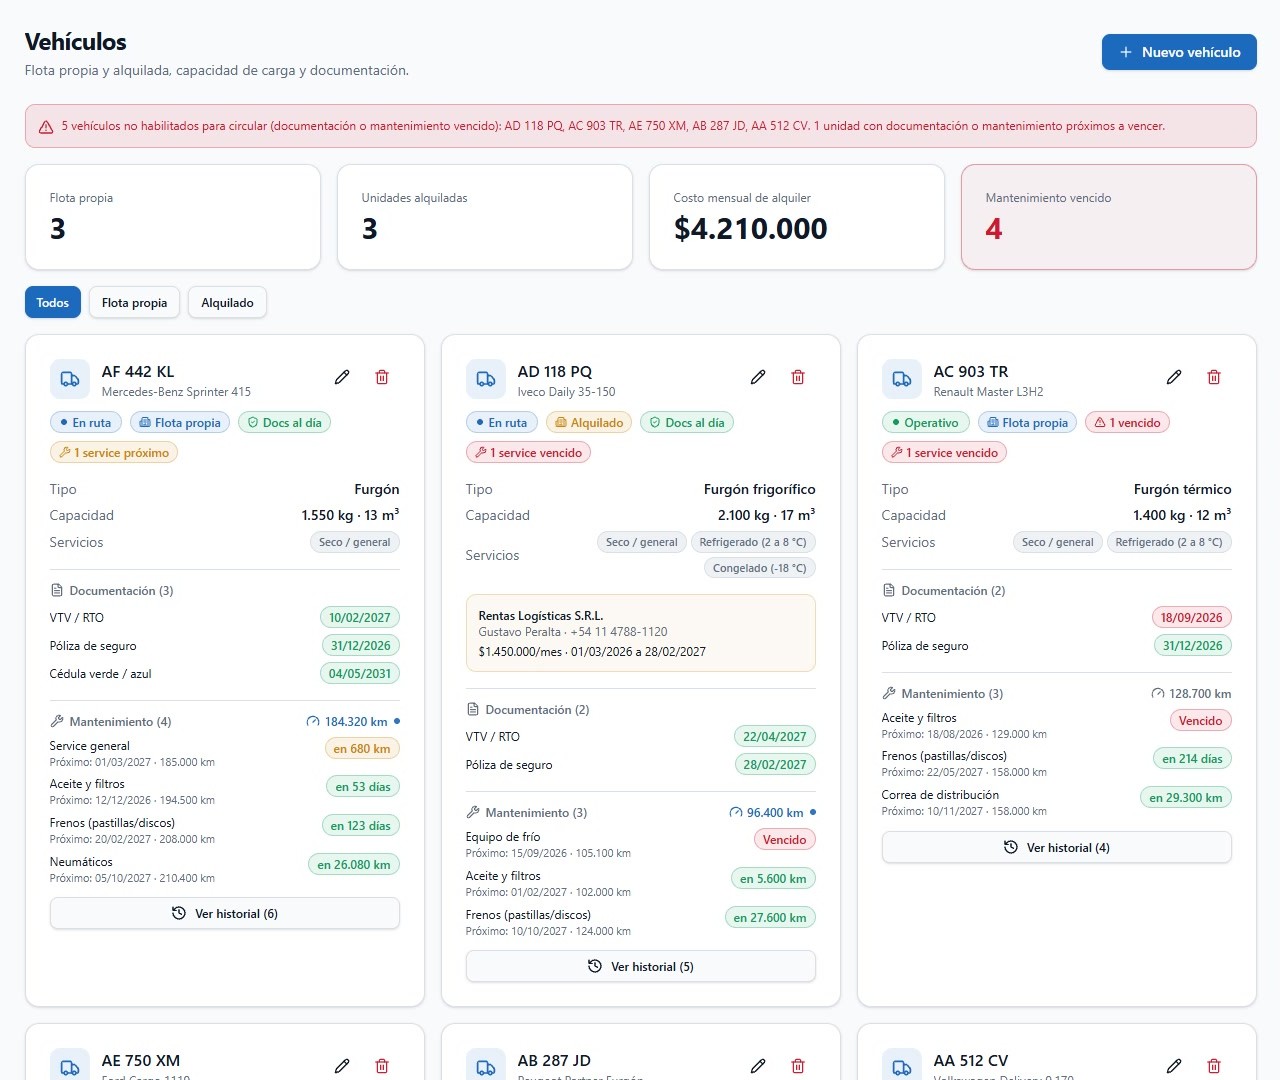Click the Operativo status badge
Viewport: 1280px width, 1080px height.
(926, 423)
